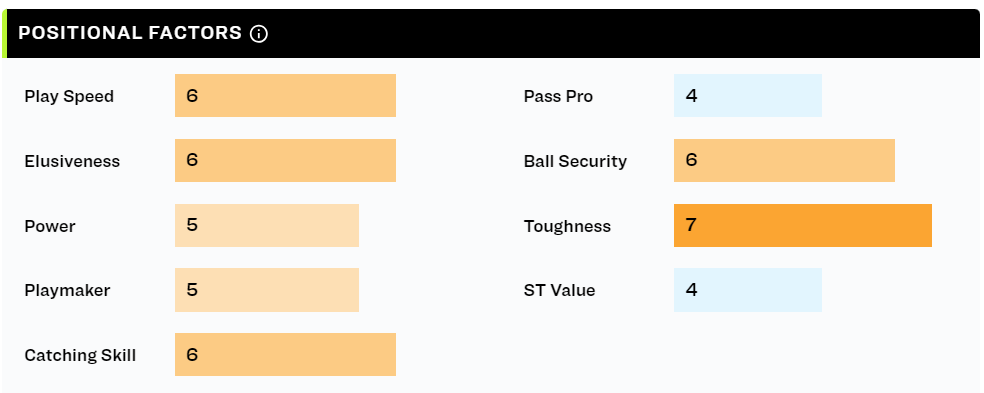The height and width of the screenshot is (393, 984).
Task: Select the Elusiveness rating bar
Action: pyautogui.click(x=285, y=161)
